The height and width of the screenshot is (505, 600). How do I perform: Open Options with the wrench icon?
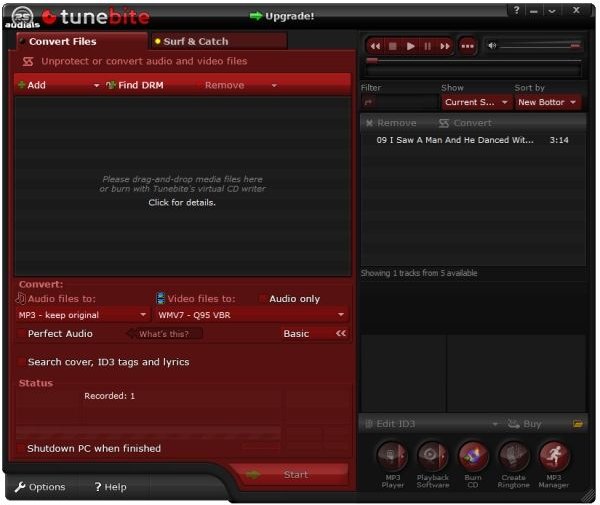point(40,487)
